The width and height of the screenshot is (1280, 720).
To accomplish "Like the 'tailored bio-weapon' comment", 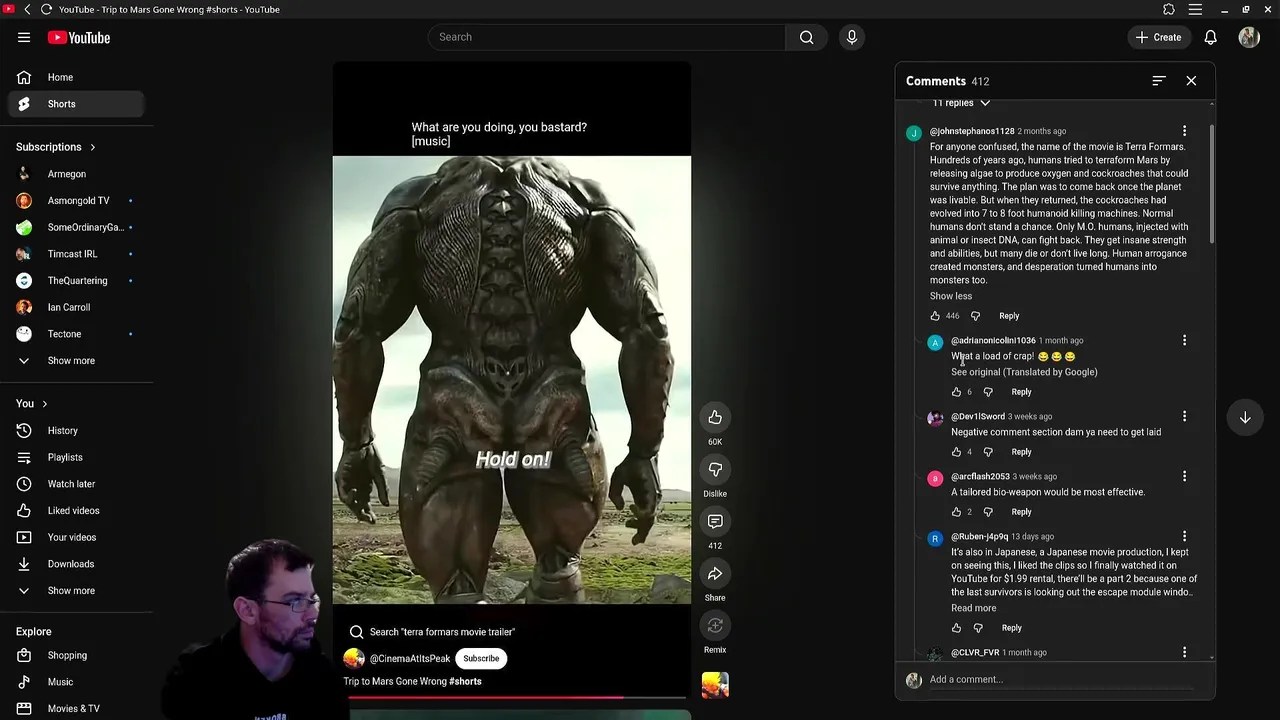I will [x=956, y=512].
